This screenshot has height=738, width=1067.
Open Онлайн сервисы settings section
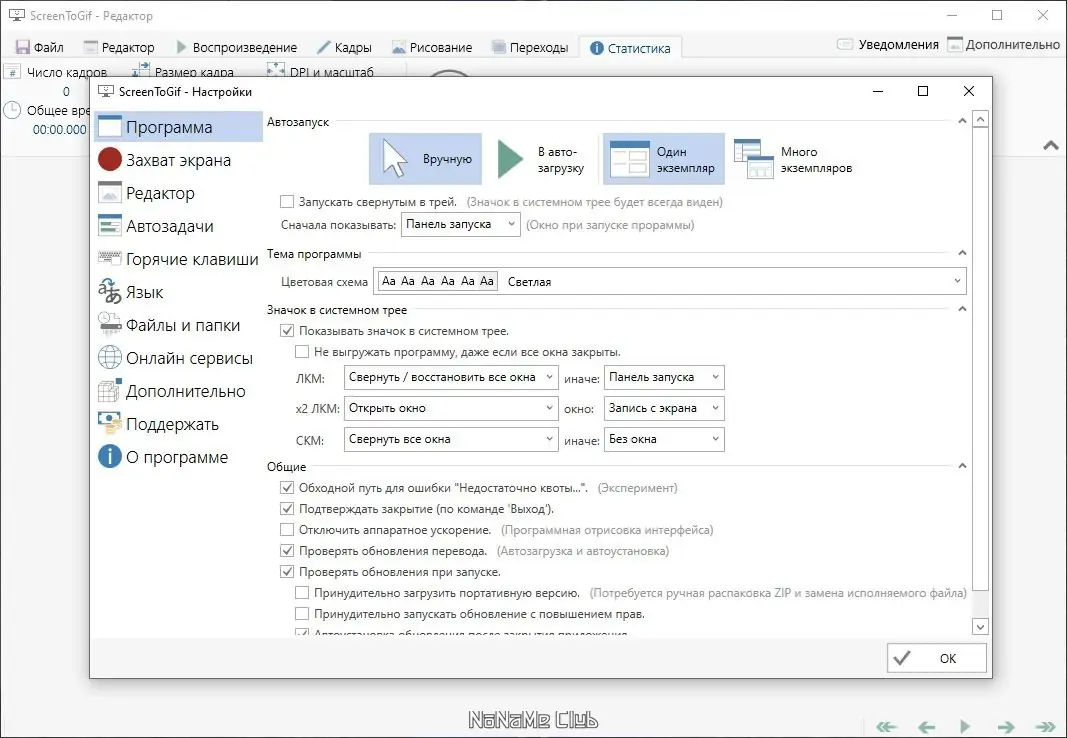point(178,358)
